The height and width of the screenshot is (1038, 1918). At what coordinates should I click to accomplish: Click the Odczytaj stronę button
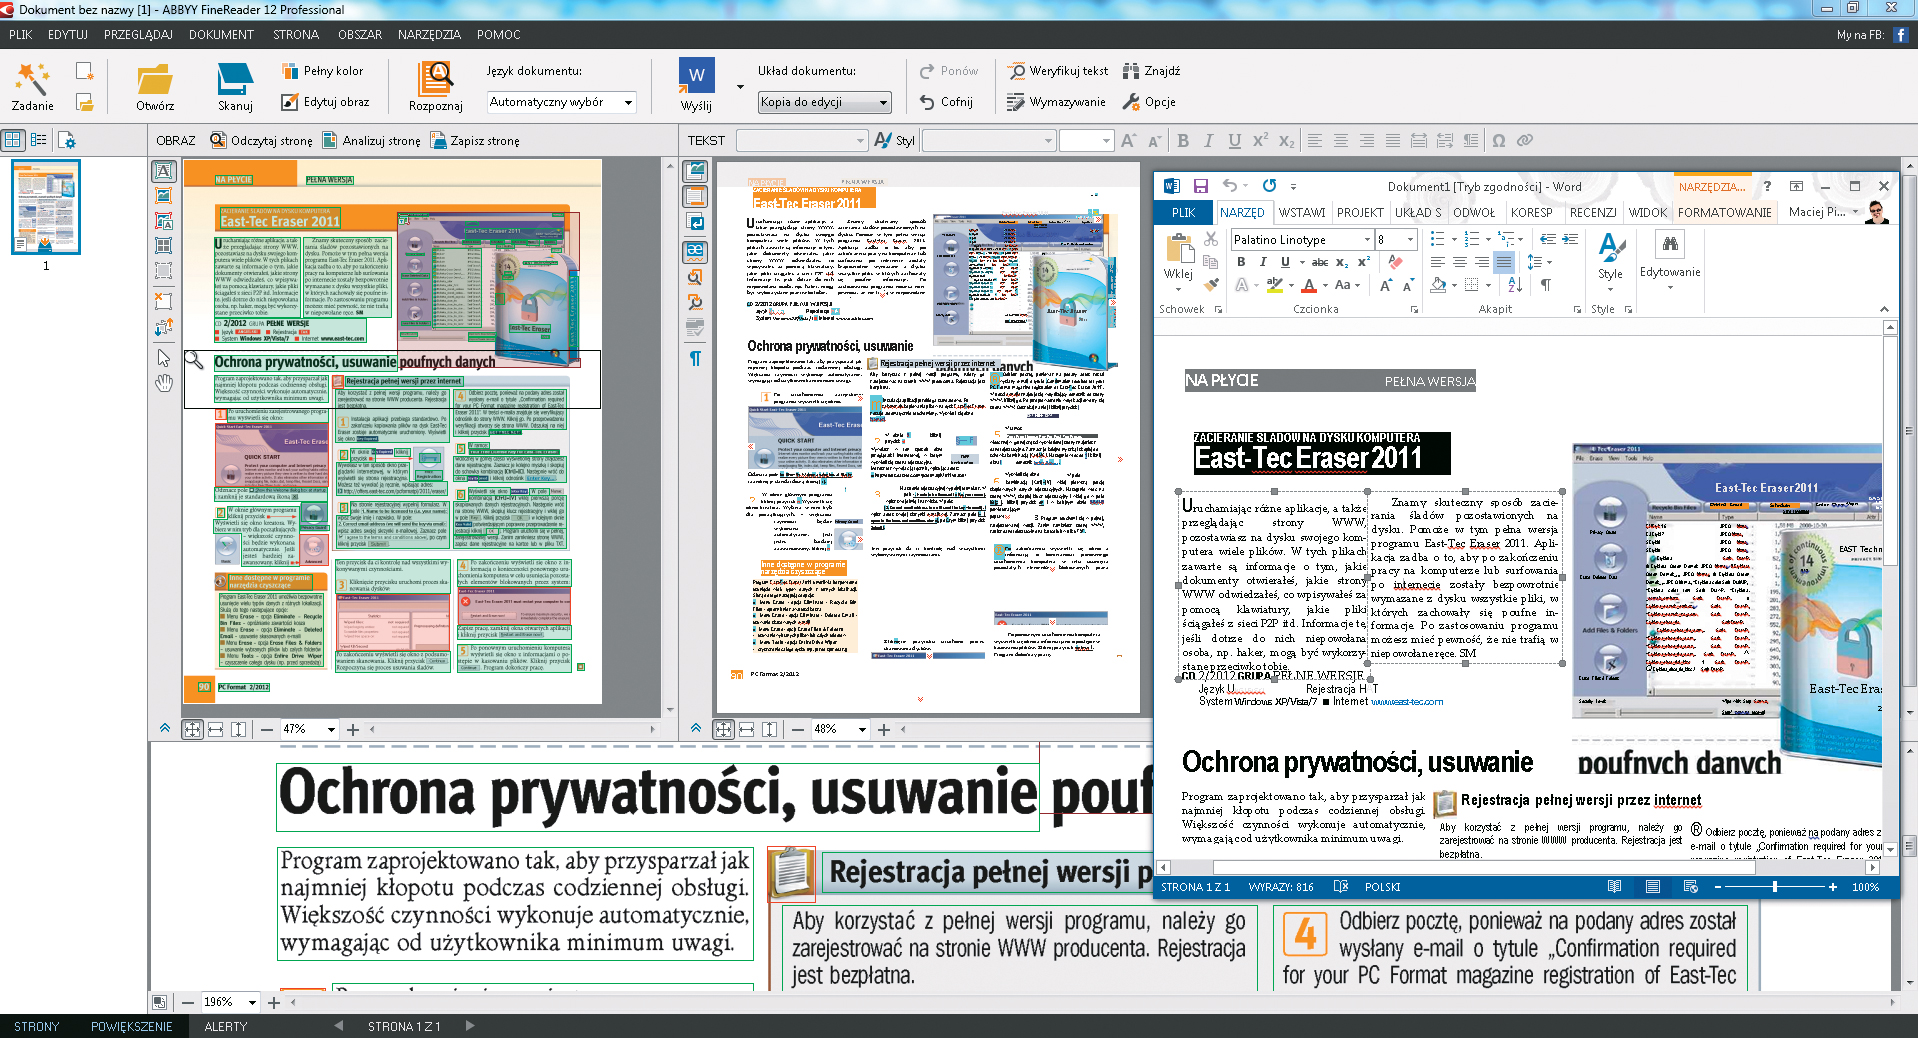coord(261,141)
